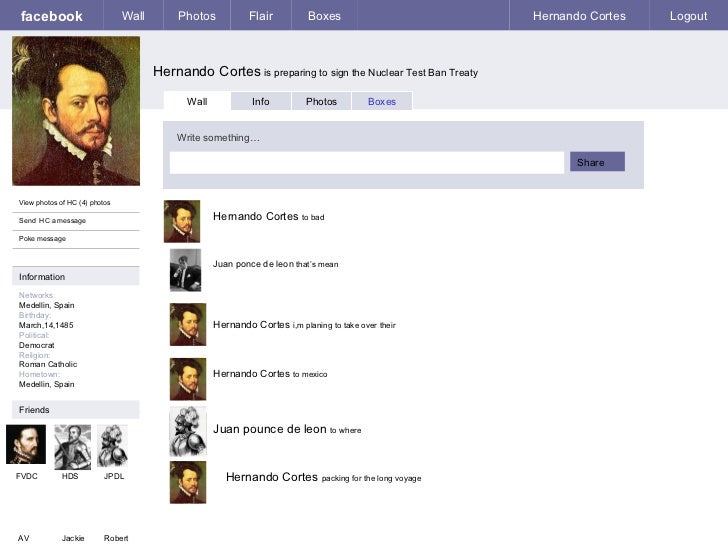Click the JPDL friend name
This screenshot has width=728, height=546.
[x=114, y=476]
